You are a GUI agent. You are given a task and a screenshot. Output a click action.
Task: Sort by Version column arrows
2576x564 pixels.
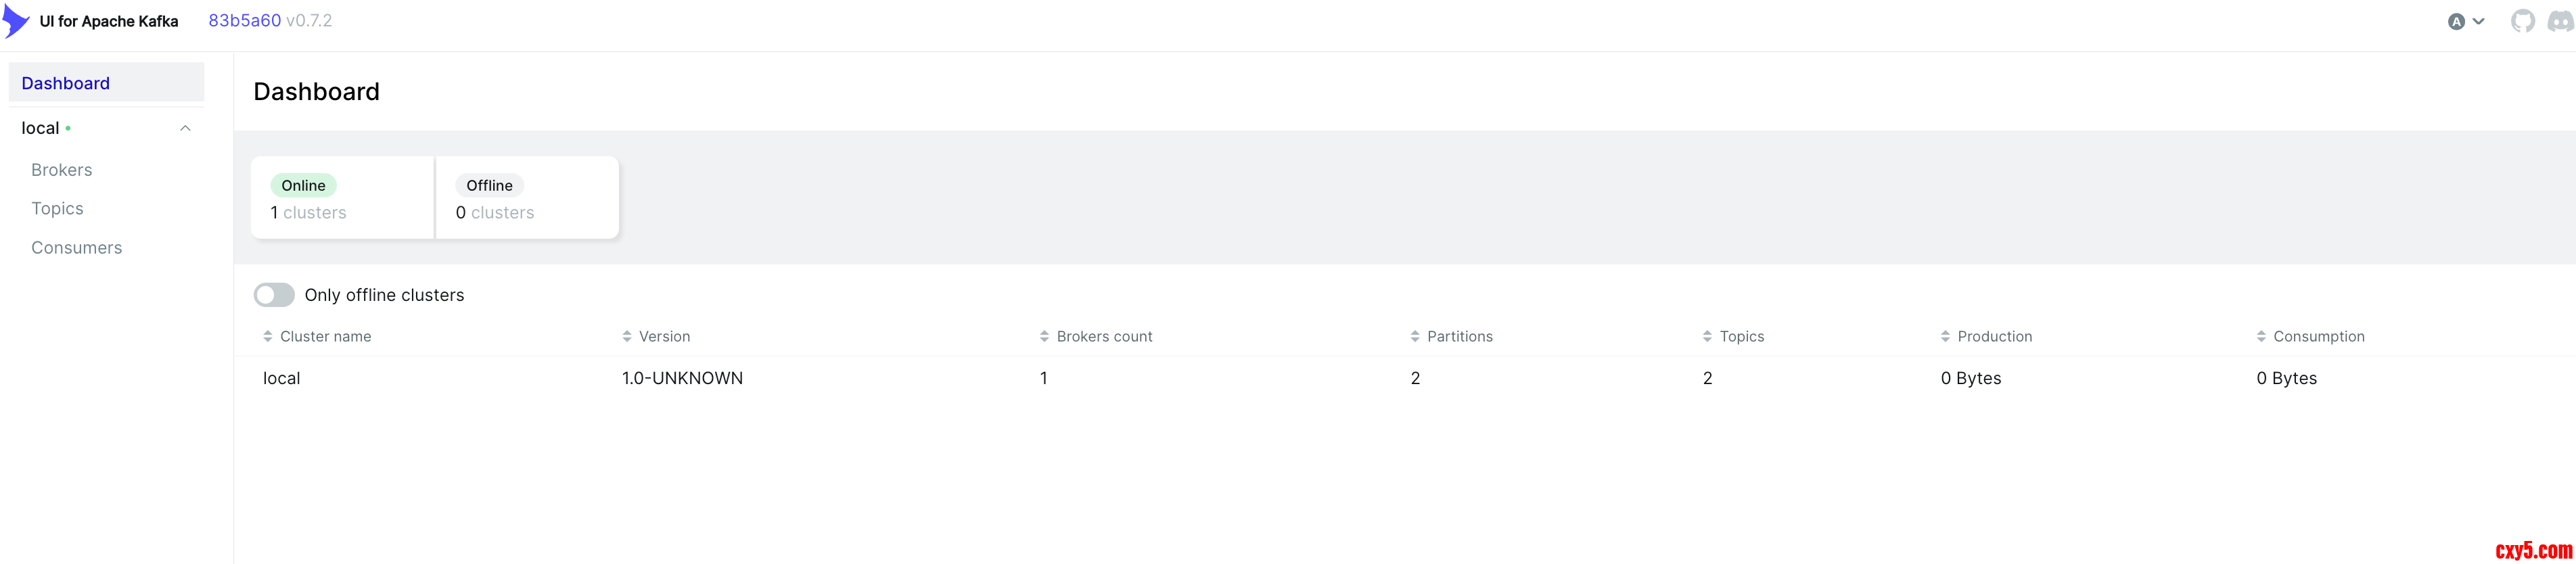[627, 336]
